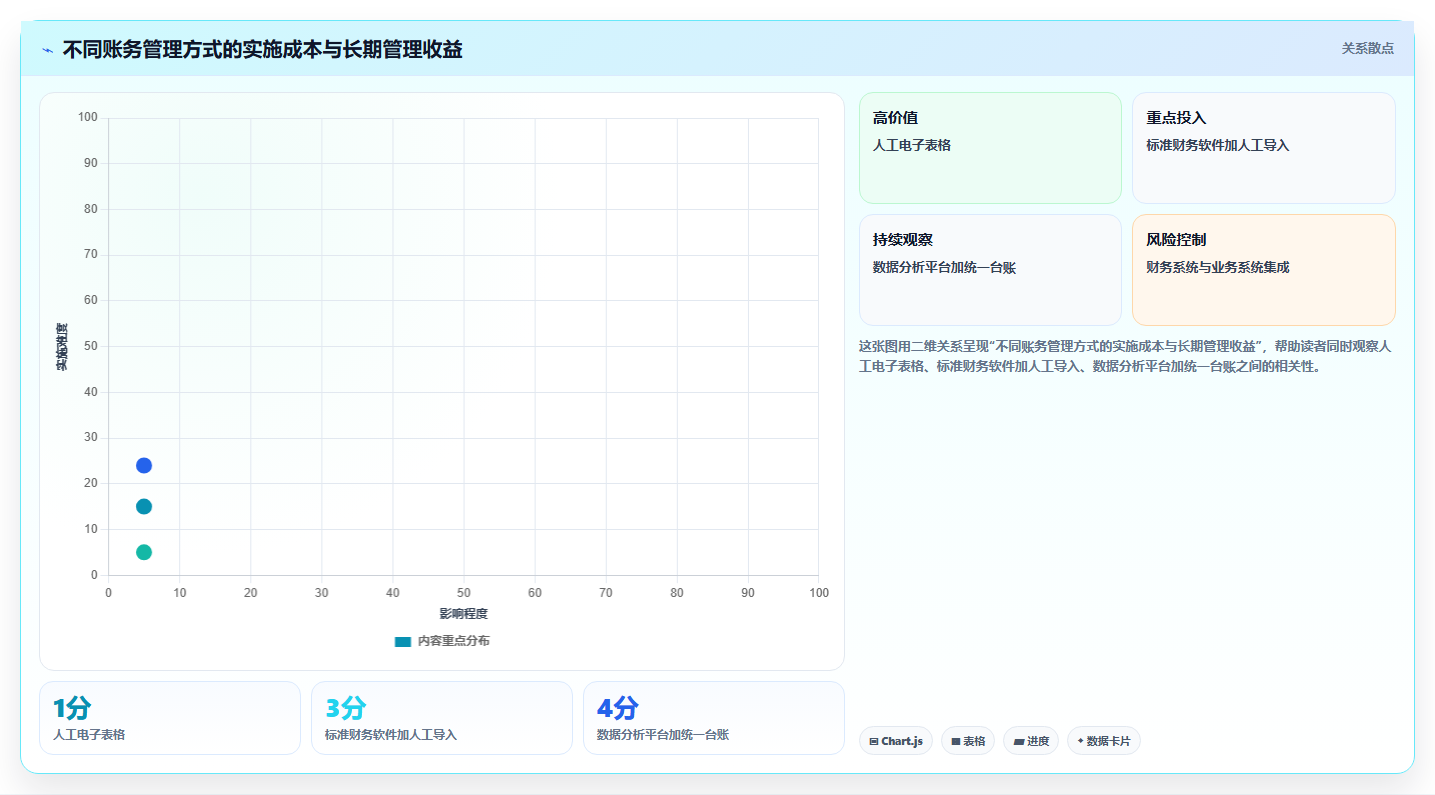The width and height of the screenshot is (1435, 795).
Task: Select the teal-blue scatter point near 15
Action: [x=144, y=506]
